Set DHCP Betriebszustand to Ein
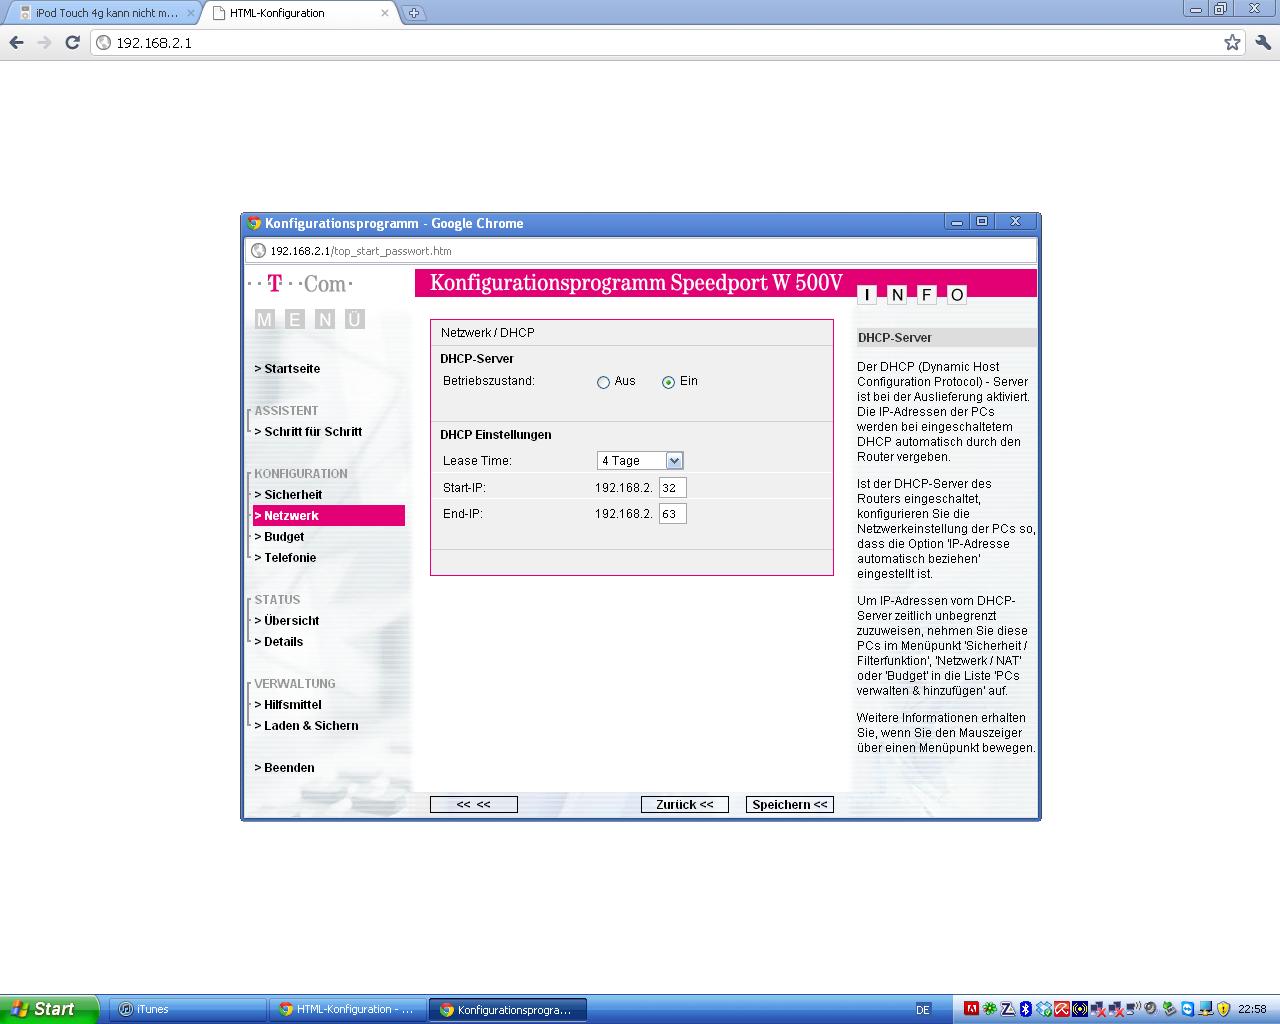Screen dimensions: 1280x1024 coord(668,382)
